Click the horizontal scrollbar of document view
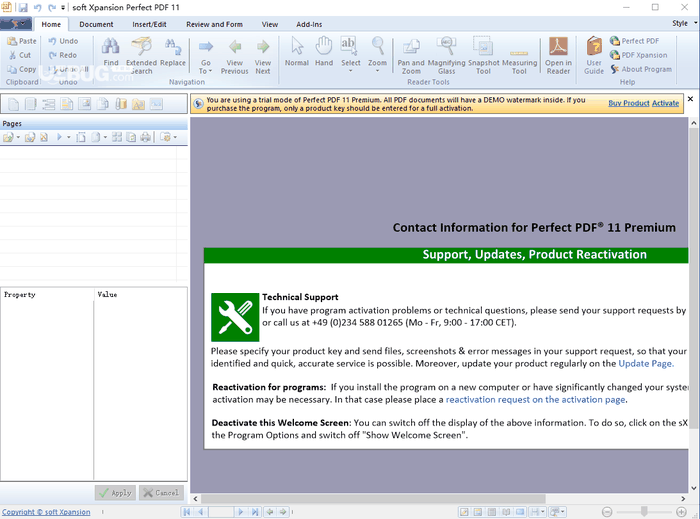This screenshot has height=519, width=700. tap(373, 498)
